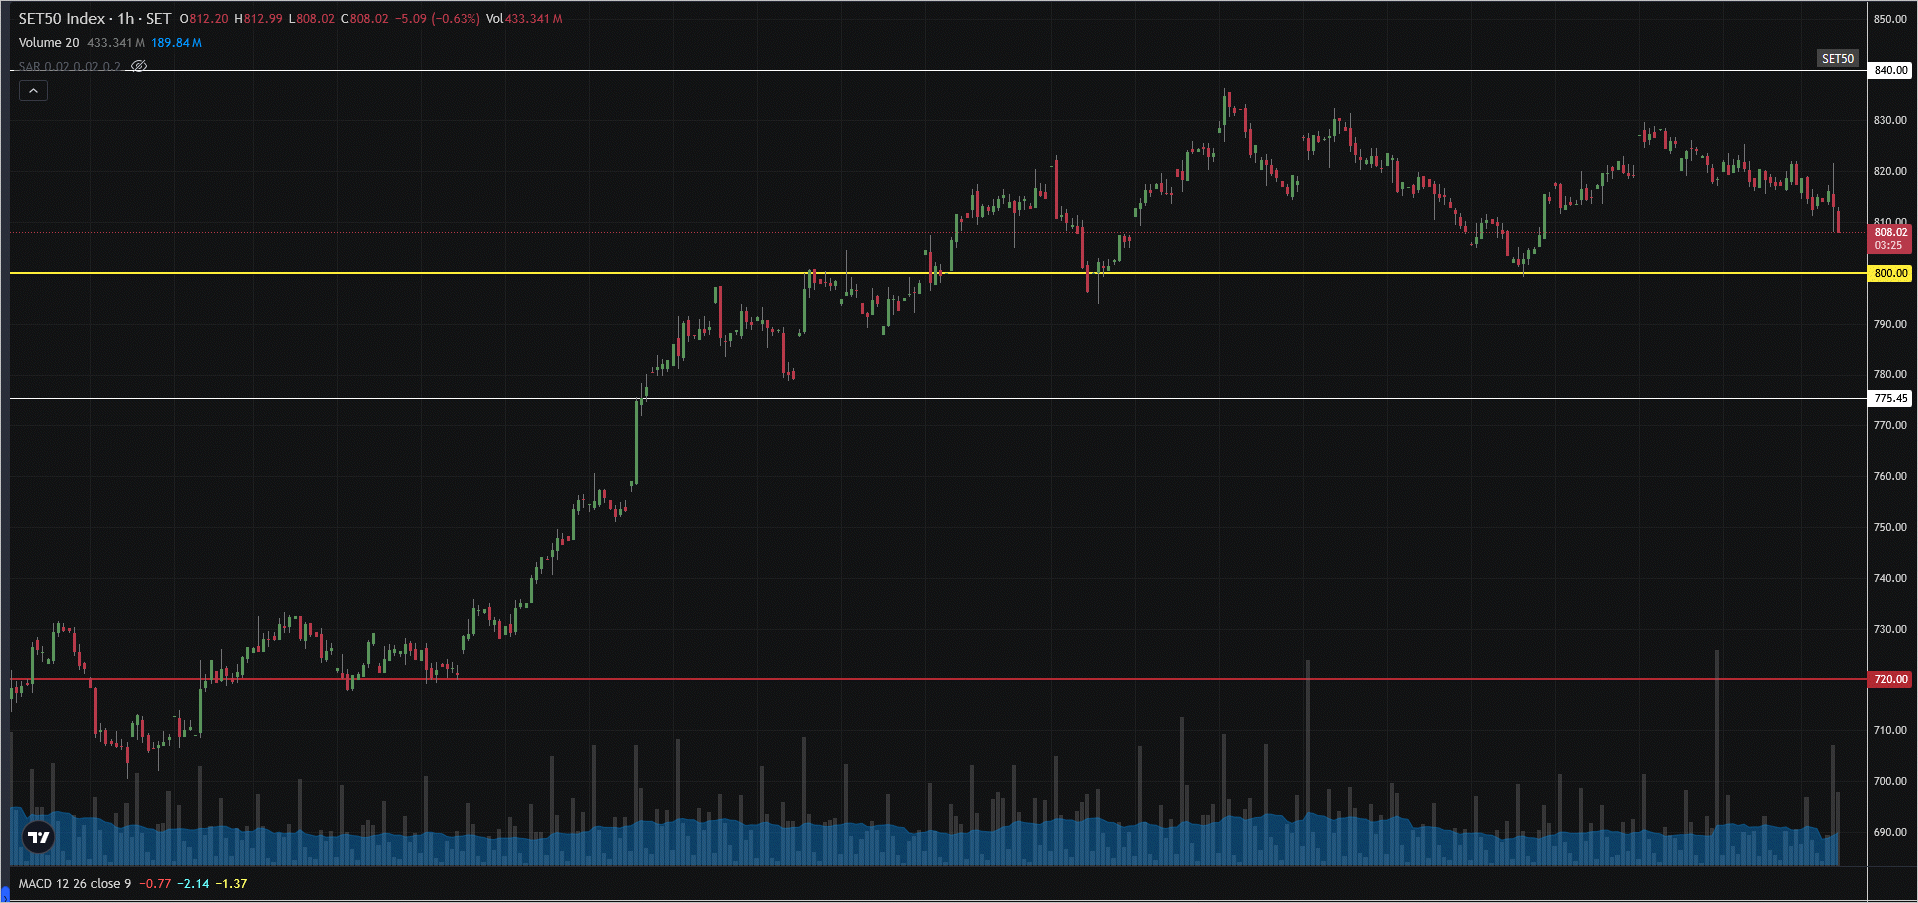Click the 820.00 price scale label
The image size is (1918, 903).
[1890, 171]
